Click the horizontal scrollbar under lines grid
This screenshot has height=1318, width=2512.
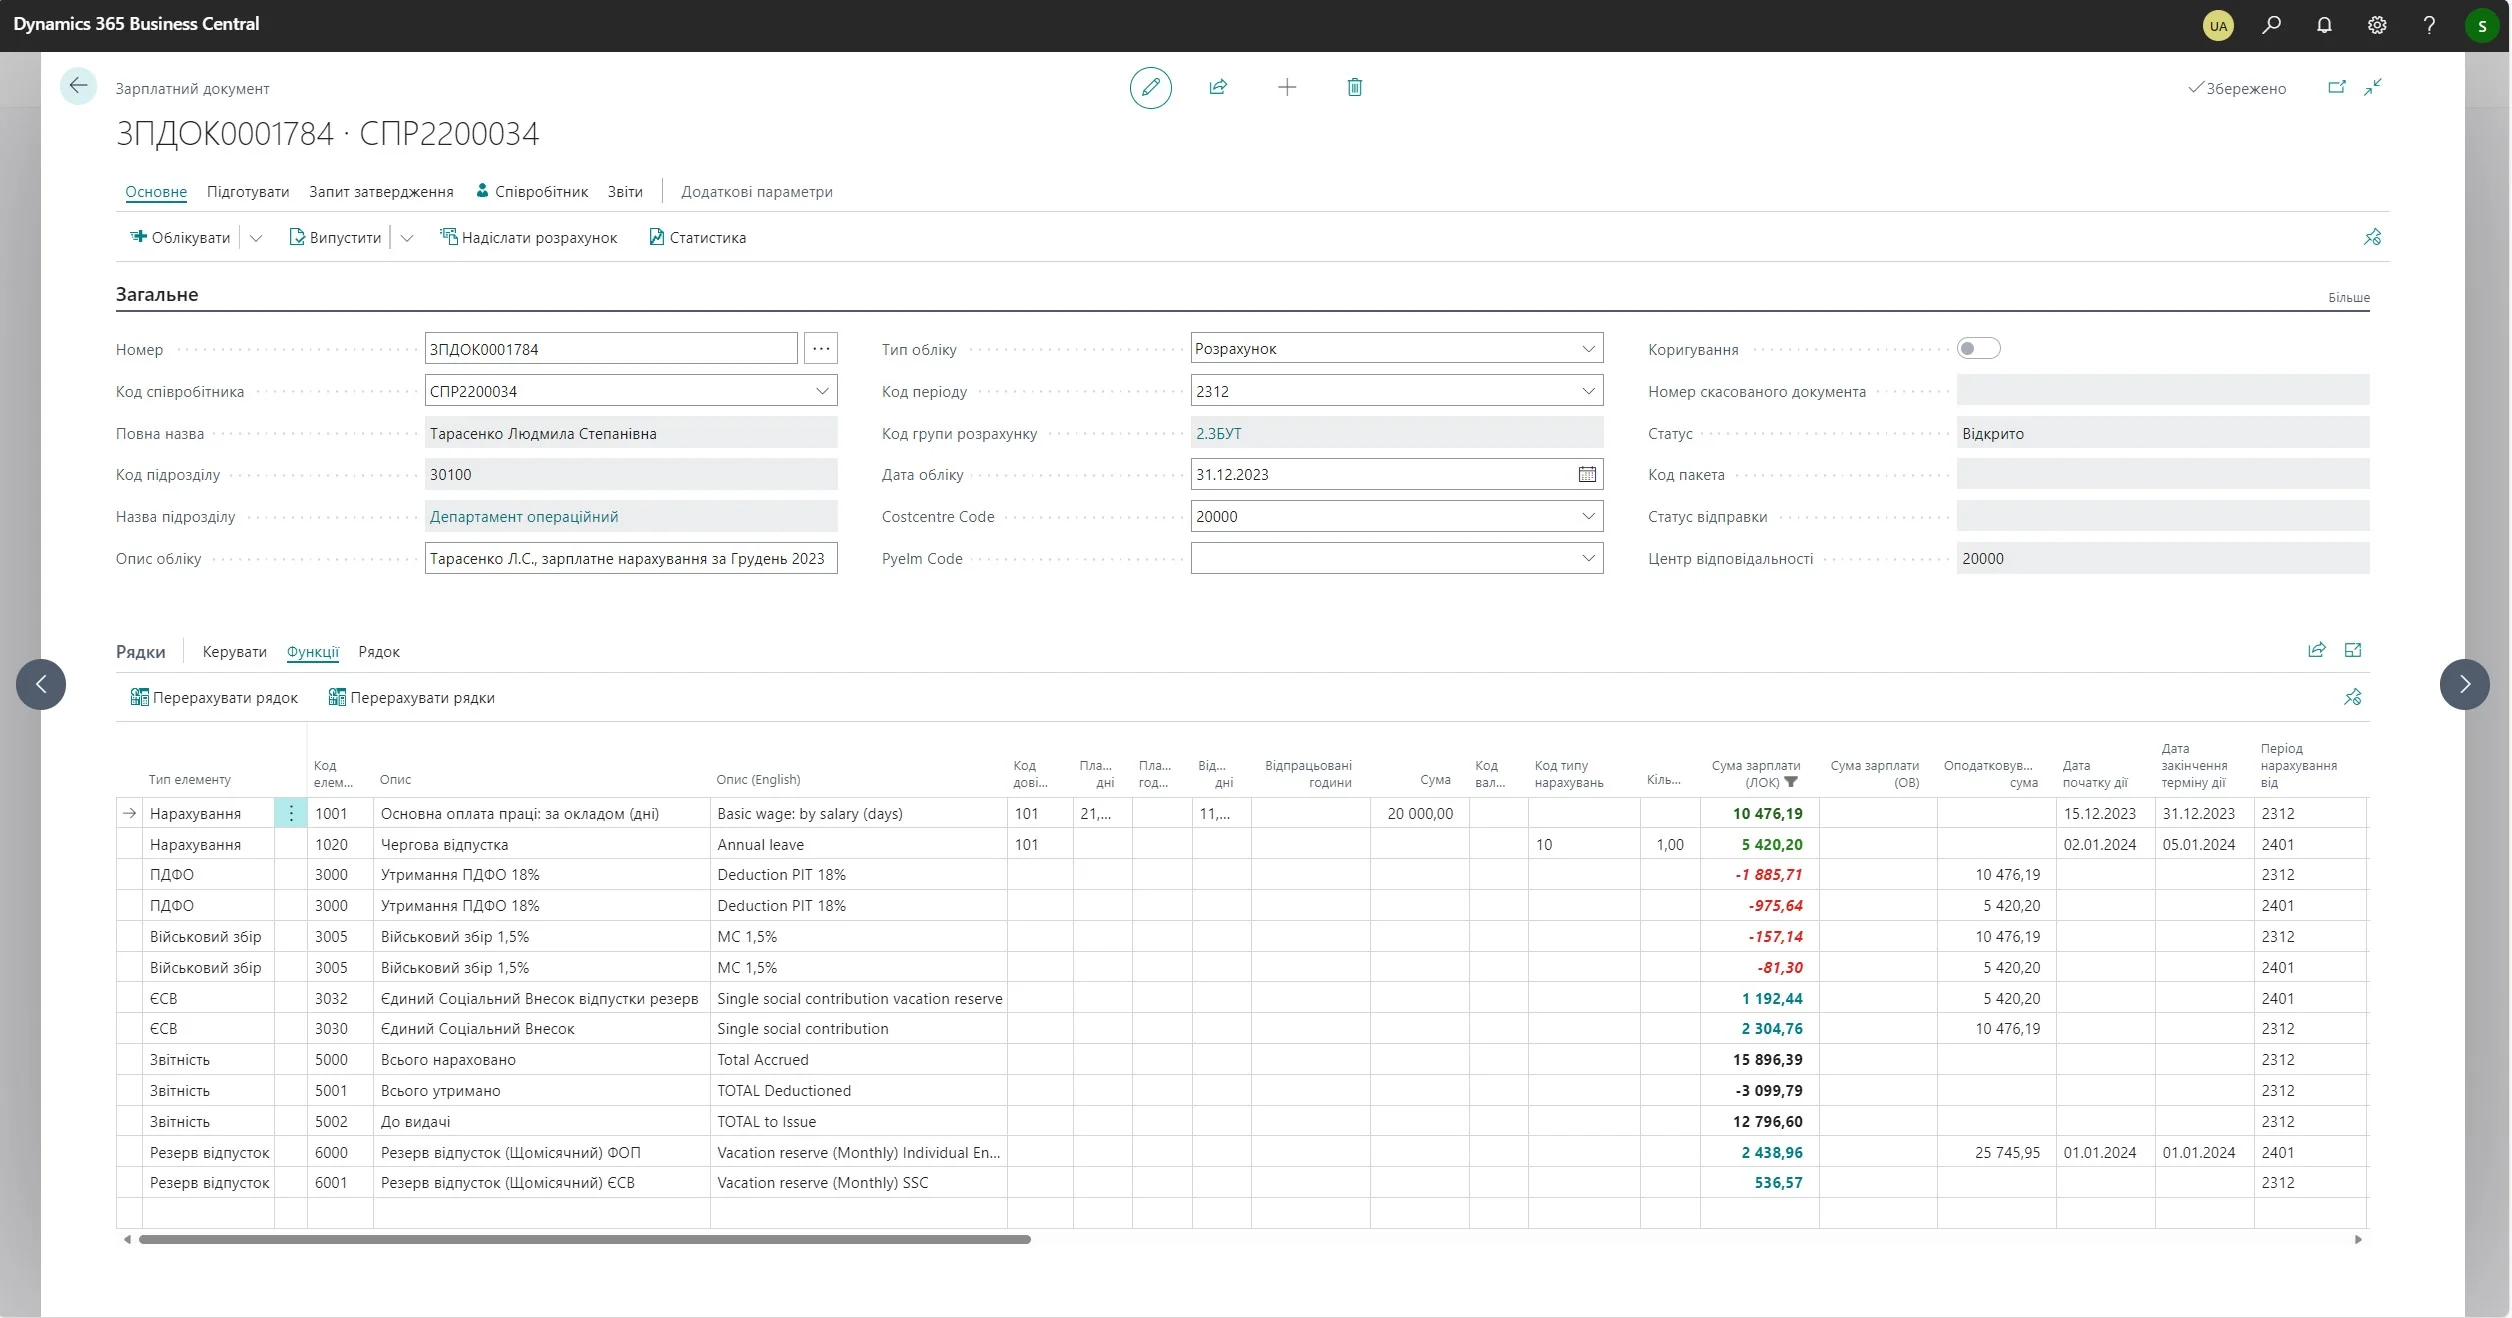tap(584, 1240)
